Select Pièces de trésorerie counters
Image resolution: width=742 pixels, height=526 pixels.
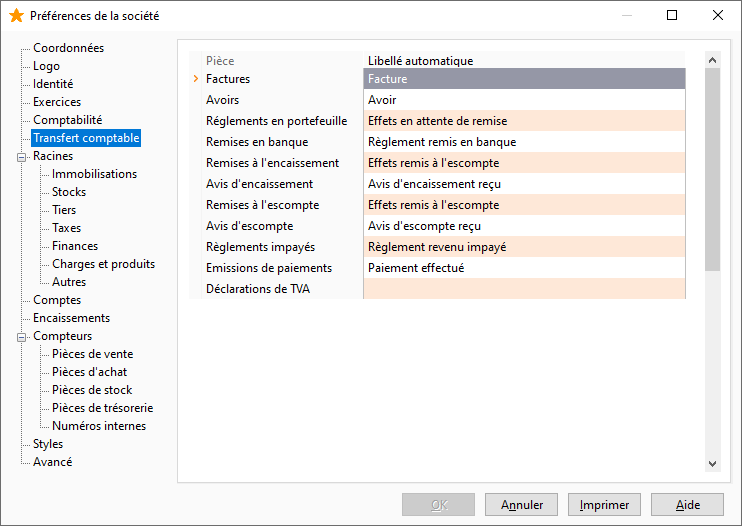coord(102,408)
